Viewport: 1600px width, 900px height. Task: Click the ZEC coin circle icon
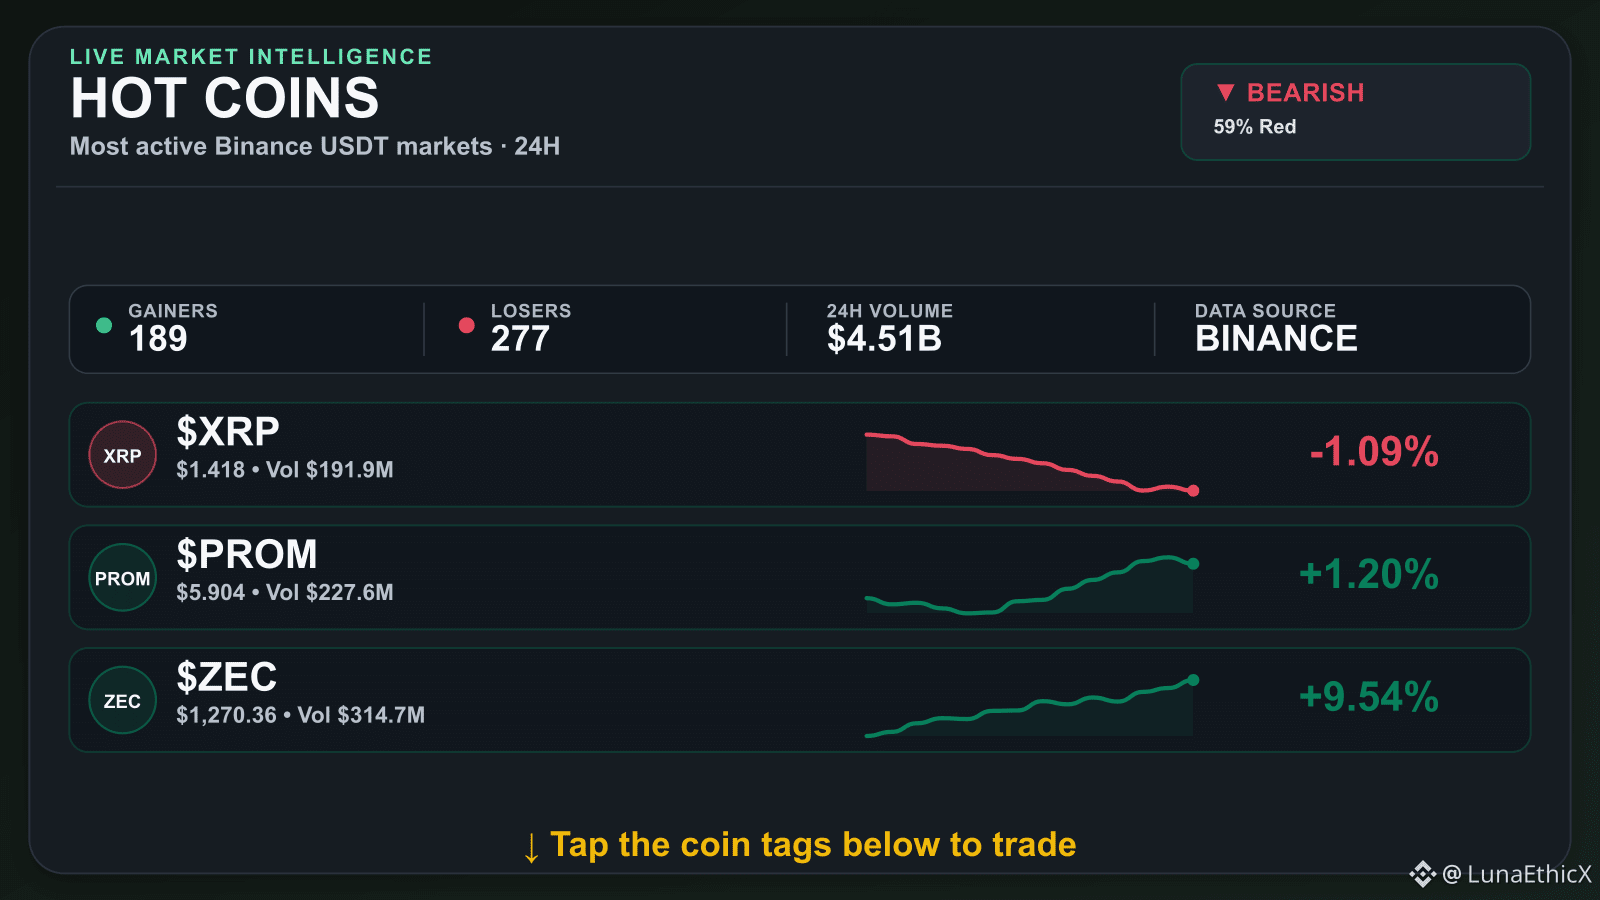pos(122,701)
